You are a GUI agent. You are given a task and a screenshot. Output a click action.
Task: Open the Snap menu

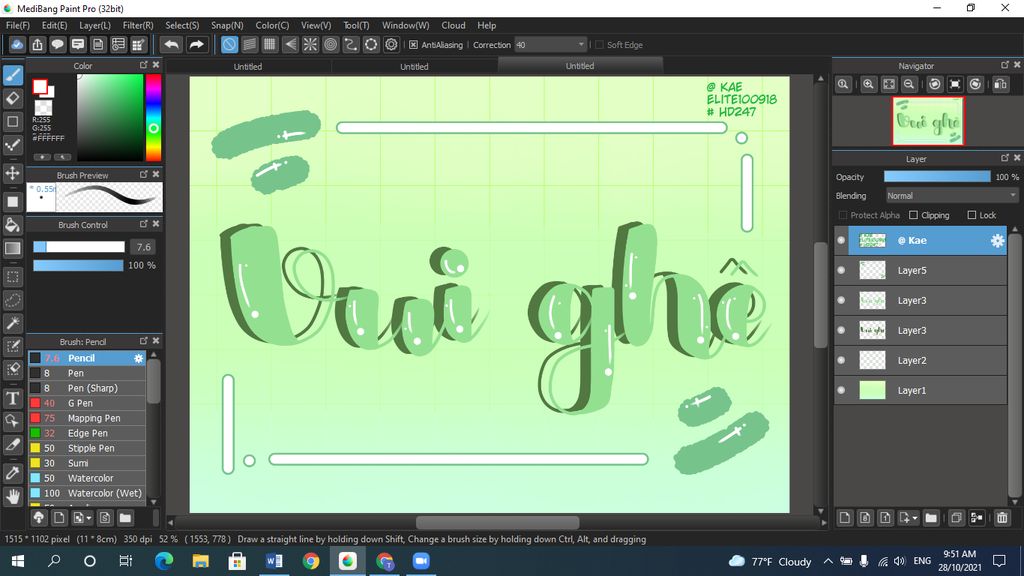click(227, 25)
